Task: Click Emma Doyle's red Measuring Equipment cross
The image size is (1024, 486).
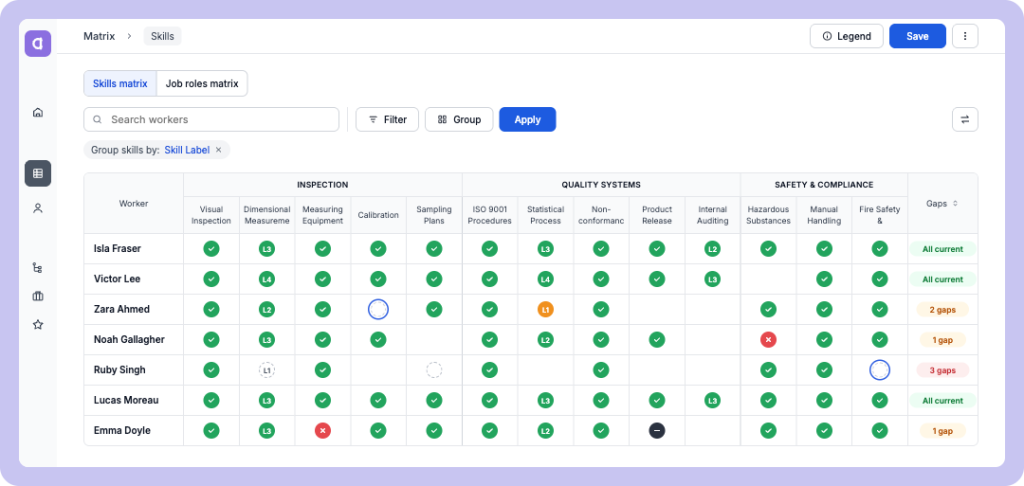Action: click(x=322, y=430)
